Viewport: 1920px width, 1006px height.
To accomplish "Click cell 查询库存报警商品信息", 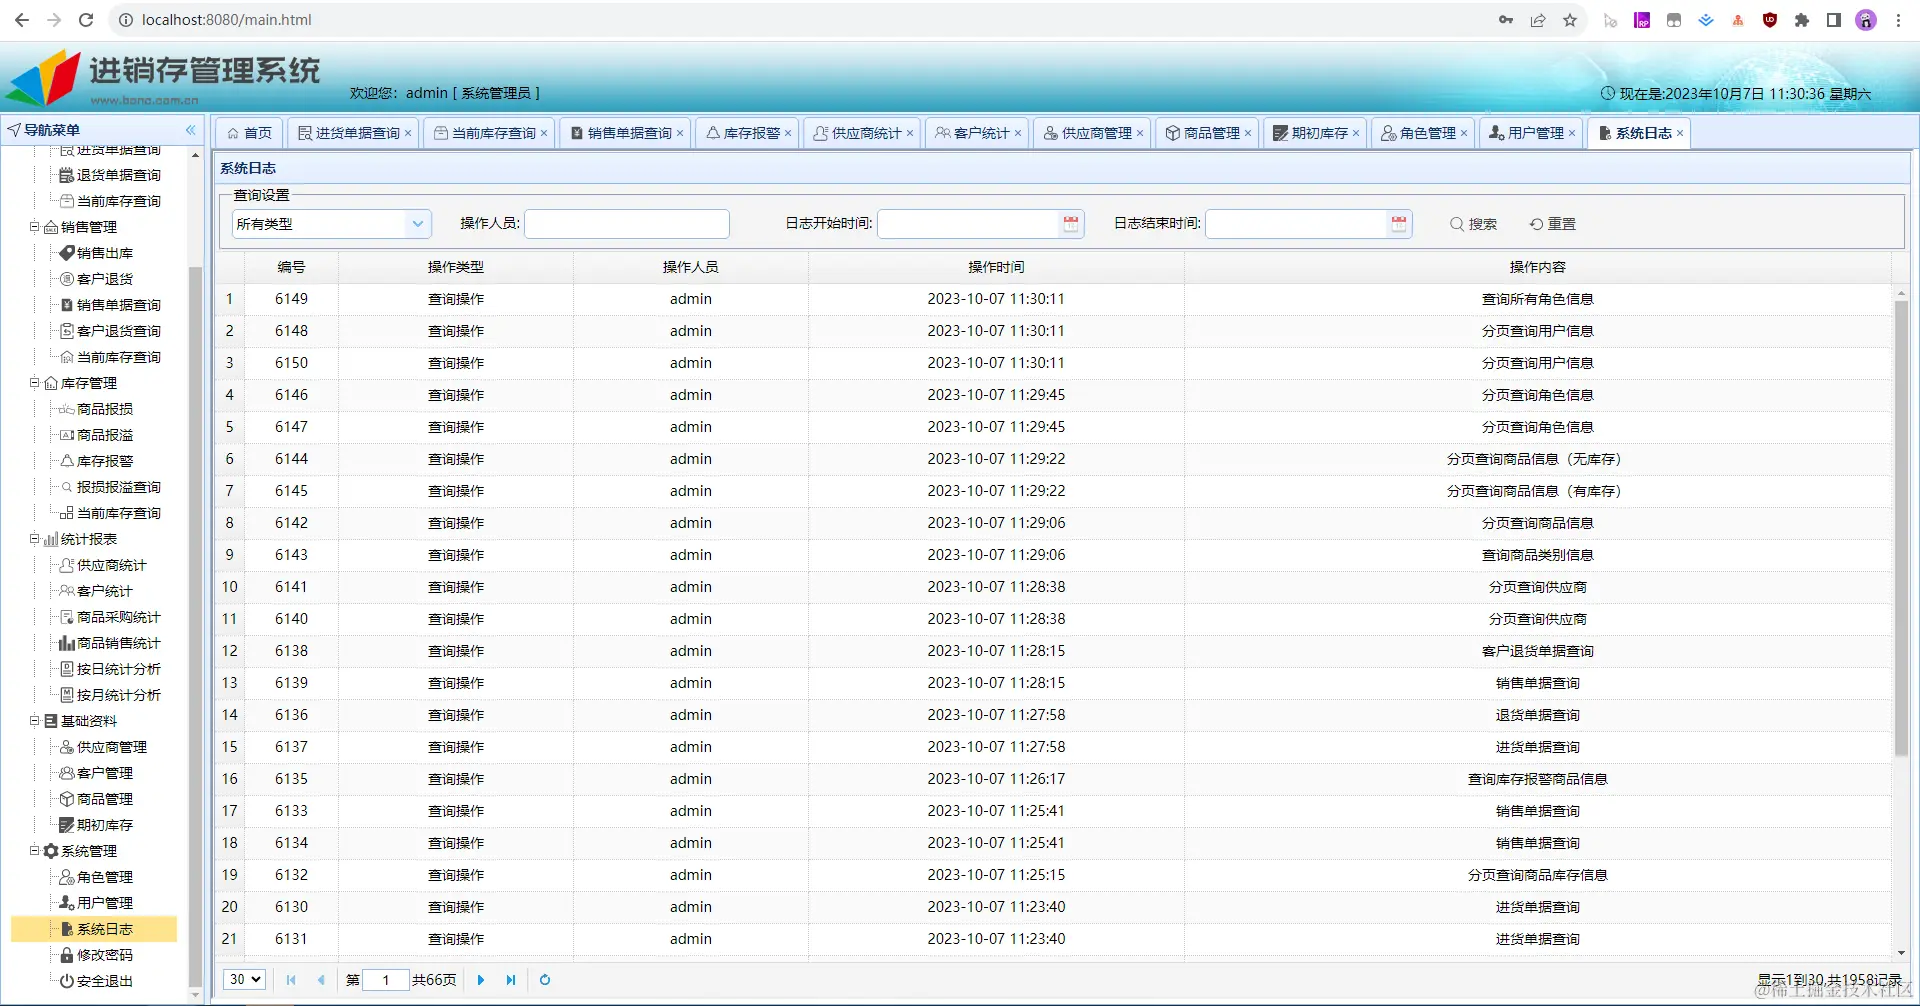I will (1538, 779).
